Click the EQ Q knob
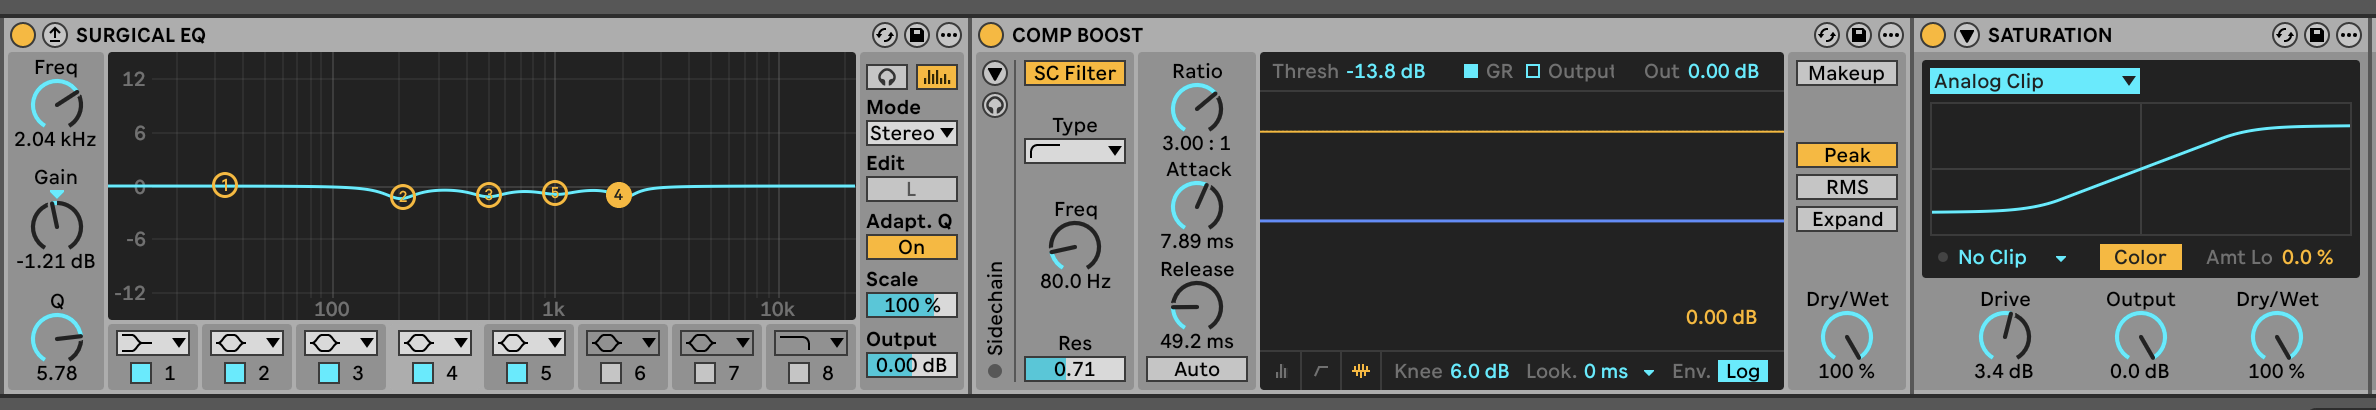Viewport: 2376px width, 410px height. point(57,338)
